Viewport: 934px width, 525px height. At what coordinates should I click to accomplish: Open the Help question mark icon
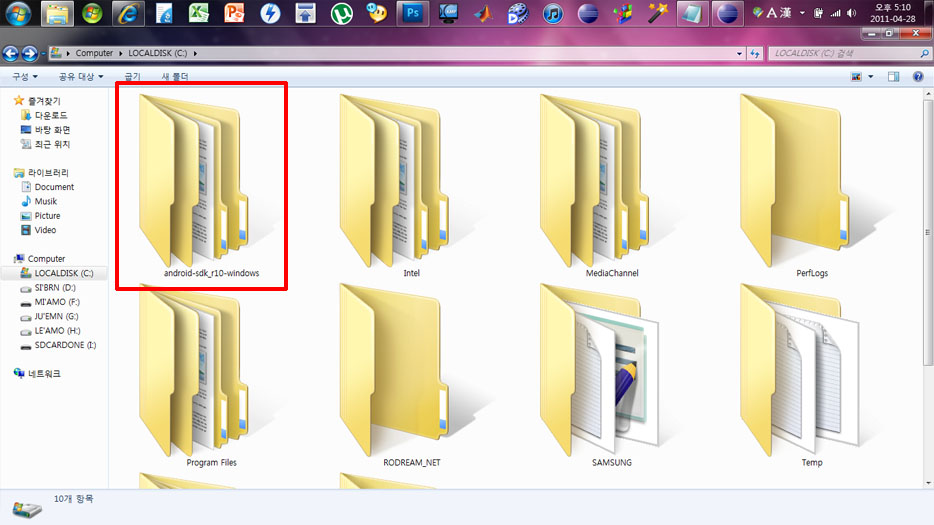click(918, 76)
